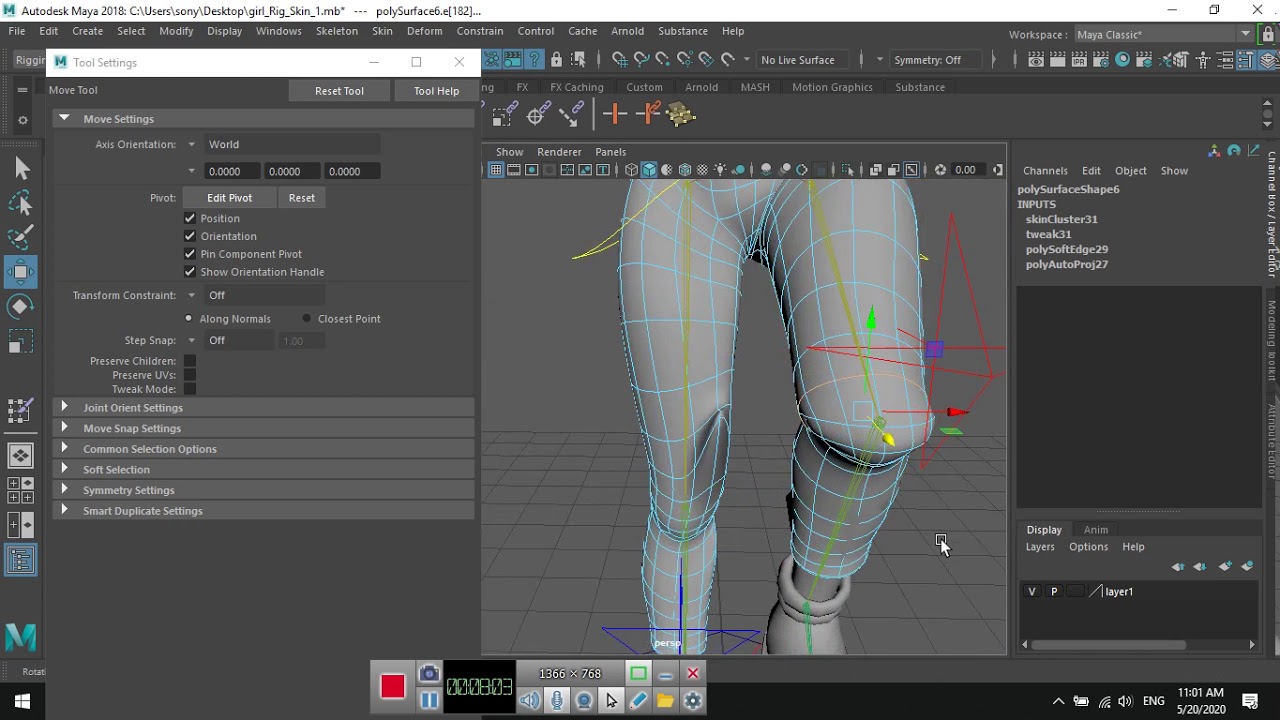Select skinCluster31 in the Channel Box inputs
Viewport: 1280px width, 720px height.
(1061, 219)
